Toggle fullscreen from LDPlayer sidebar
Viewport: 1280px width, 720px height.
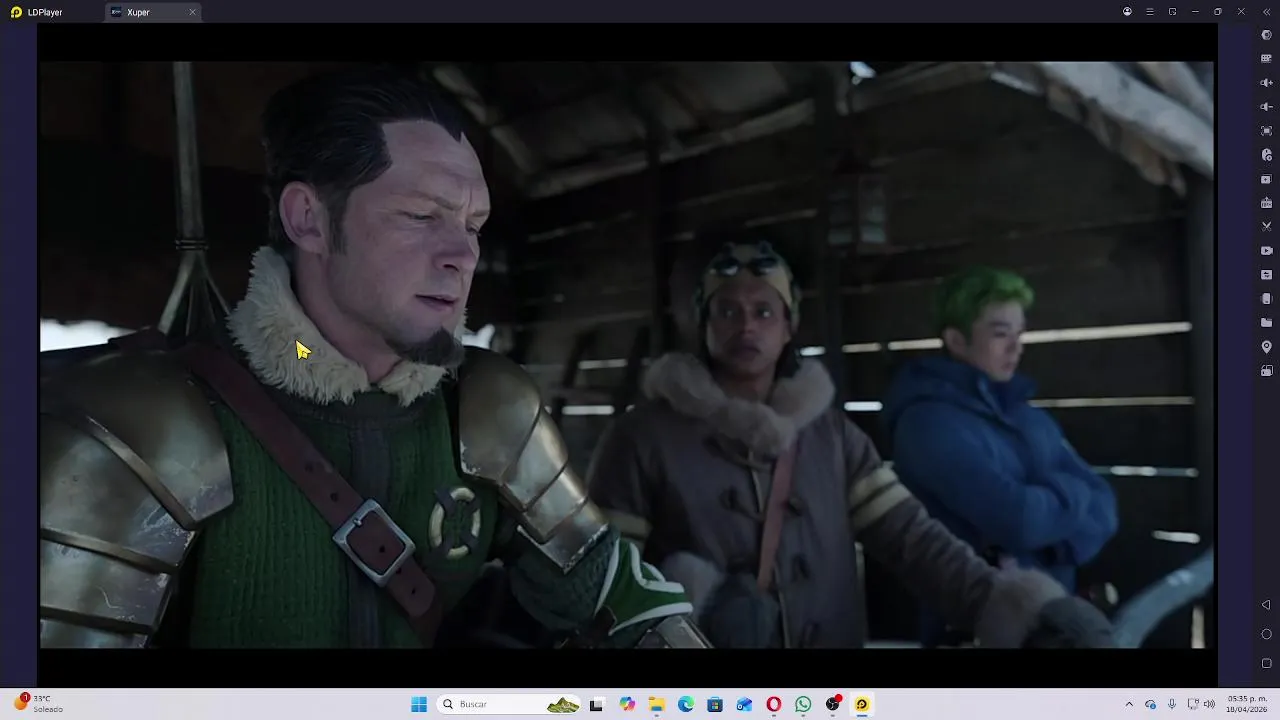pyautogui.click(x=1266, y=131)
